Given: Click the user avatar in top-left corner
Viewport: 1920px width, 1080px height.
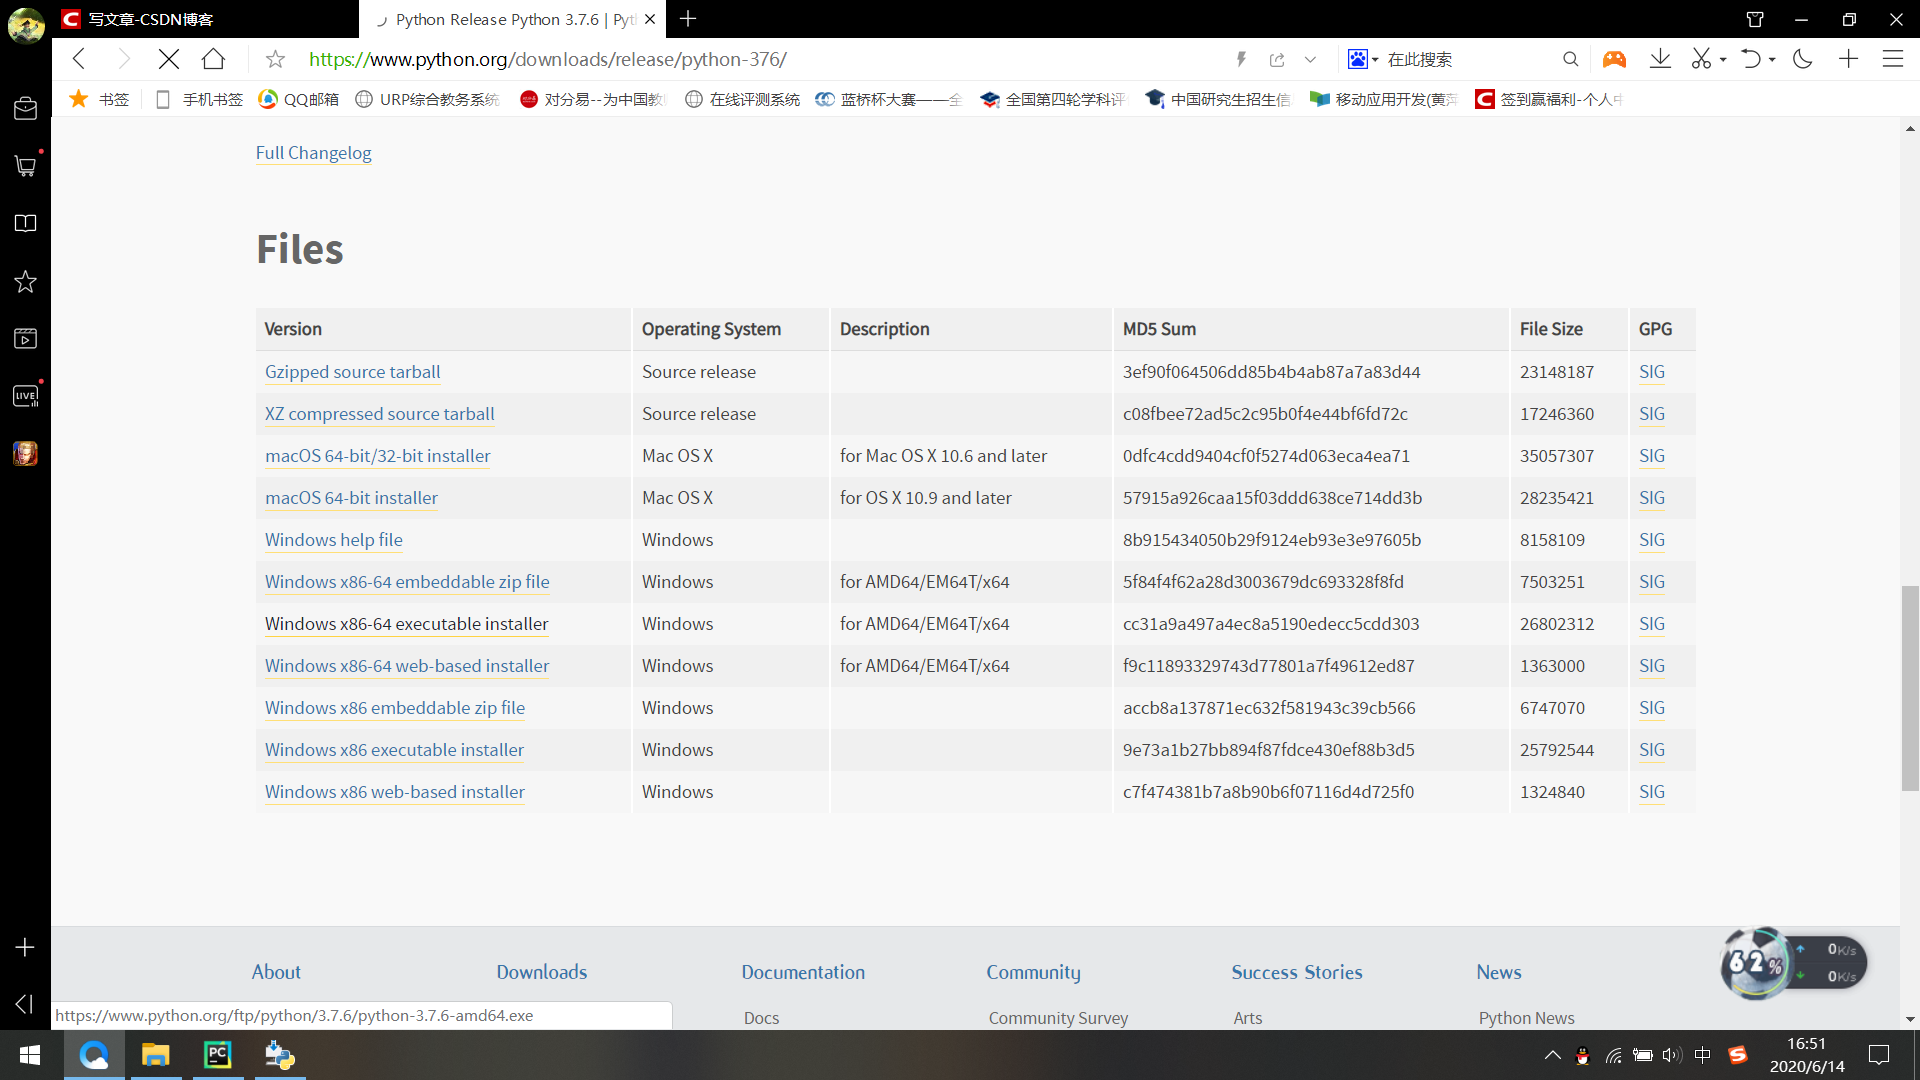Looking at the screenshot, I should pyautogui.click(x=26, y=24).
